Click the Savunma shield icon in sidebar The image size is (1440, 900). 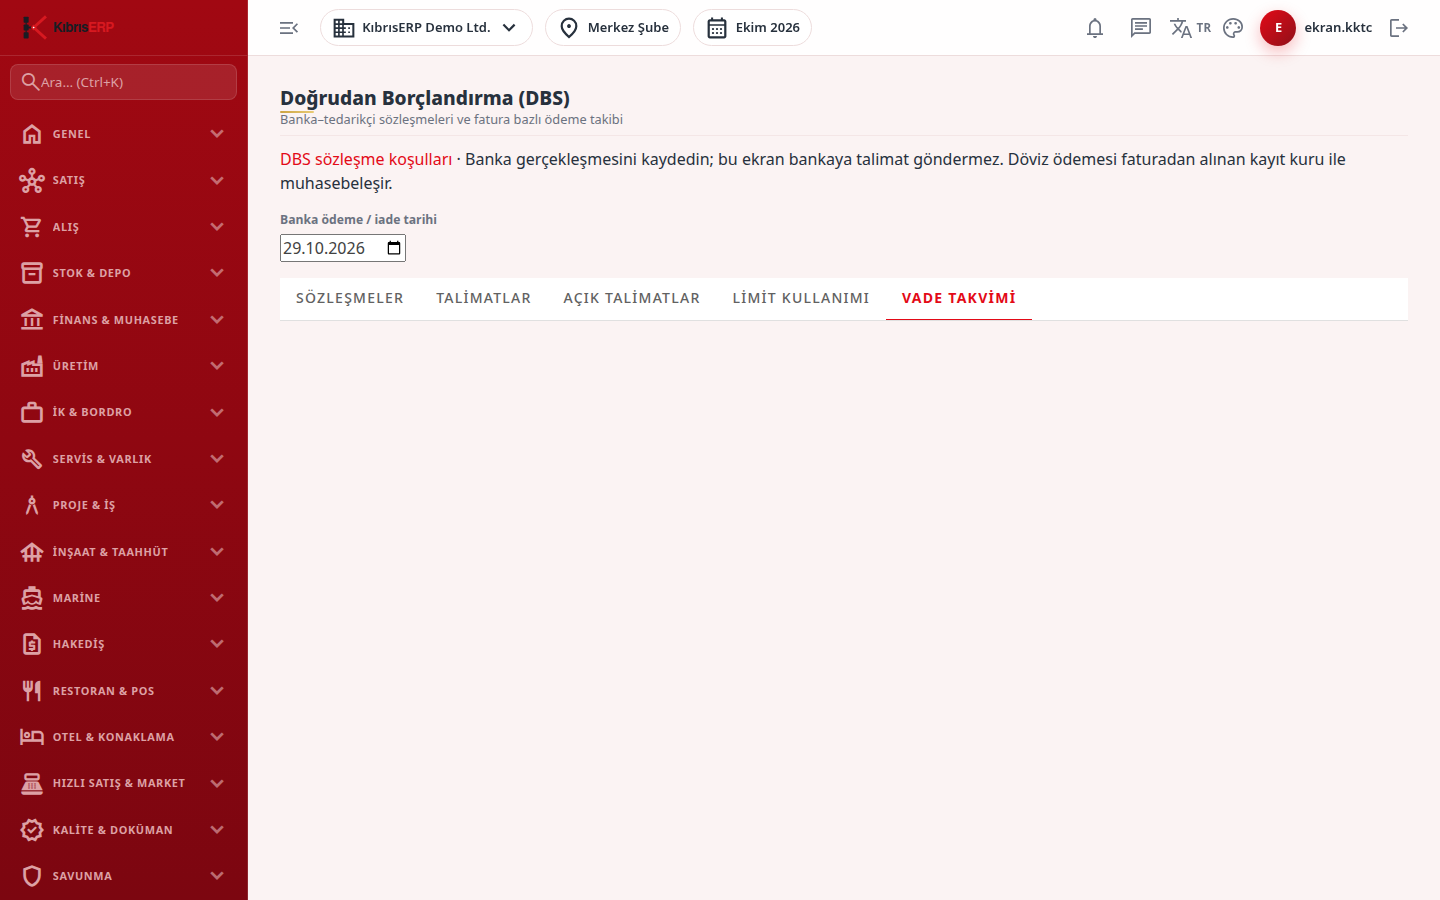coord(32,876)
